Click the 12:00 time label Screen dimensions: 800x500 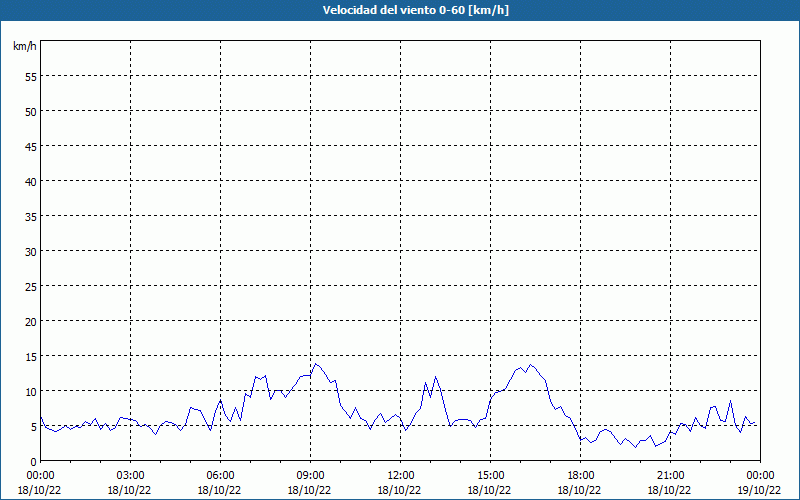401,476
